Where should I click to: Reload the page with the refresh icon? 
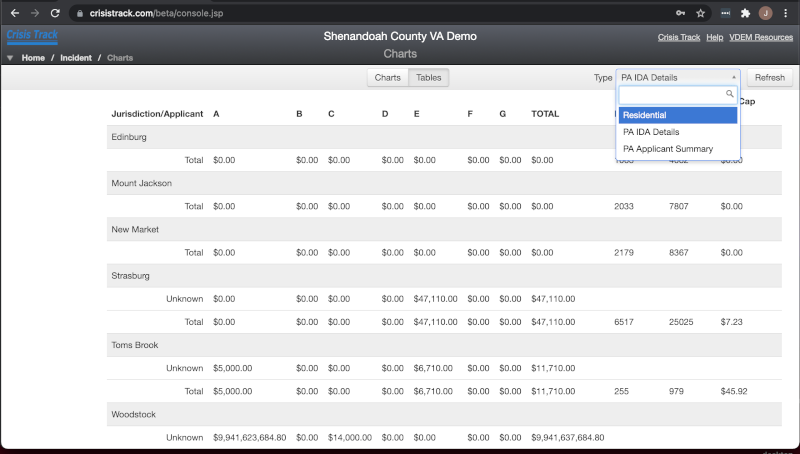[x=55, y=13]
